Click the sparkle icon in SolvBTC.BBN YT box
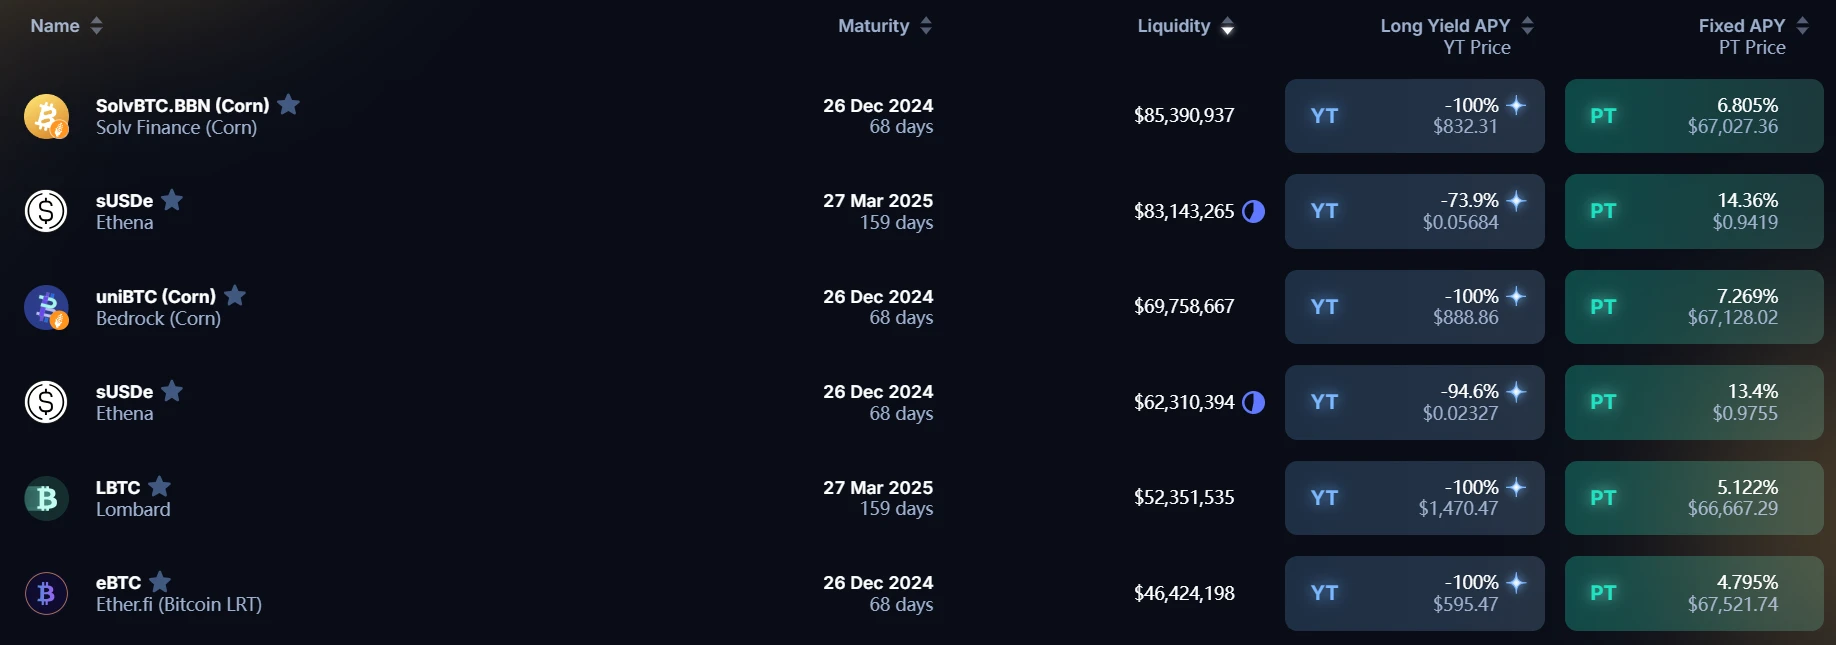The image size is (1836, 645). (x=1516, y=105)
